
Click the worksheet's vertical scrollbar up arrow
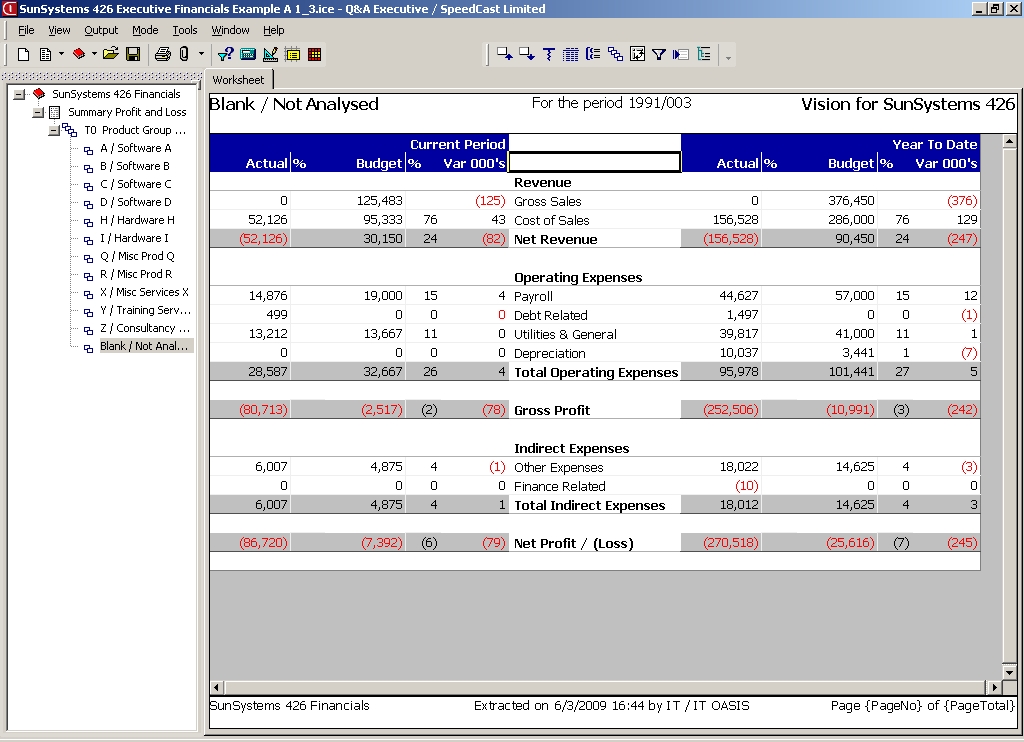[1009, 141]
